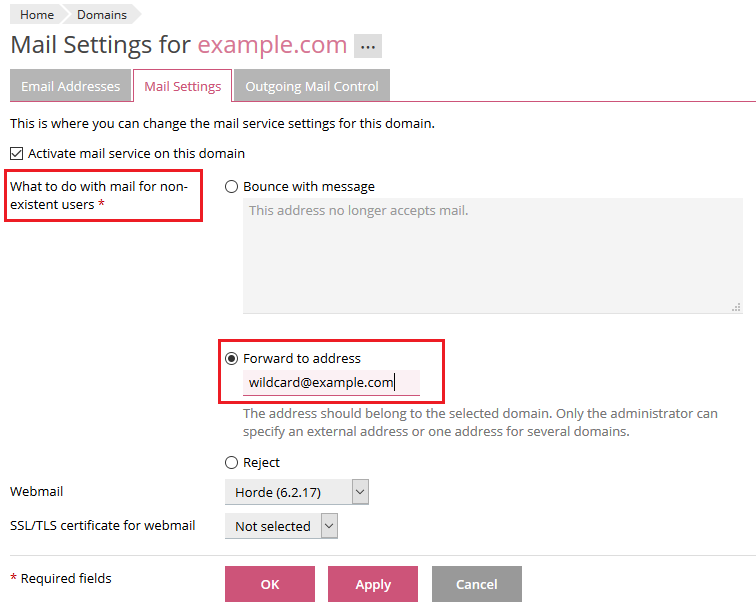Switch to Email Addresses tab

(x=70, y=86)
